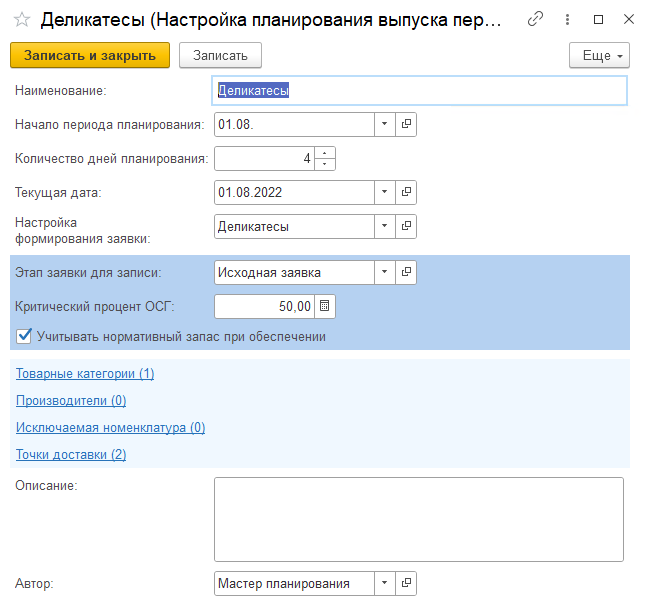Open the vertical three-dot options menu
Image resolution: width=648 pixels, height=607 pixels.
coord(568,18)
